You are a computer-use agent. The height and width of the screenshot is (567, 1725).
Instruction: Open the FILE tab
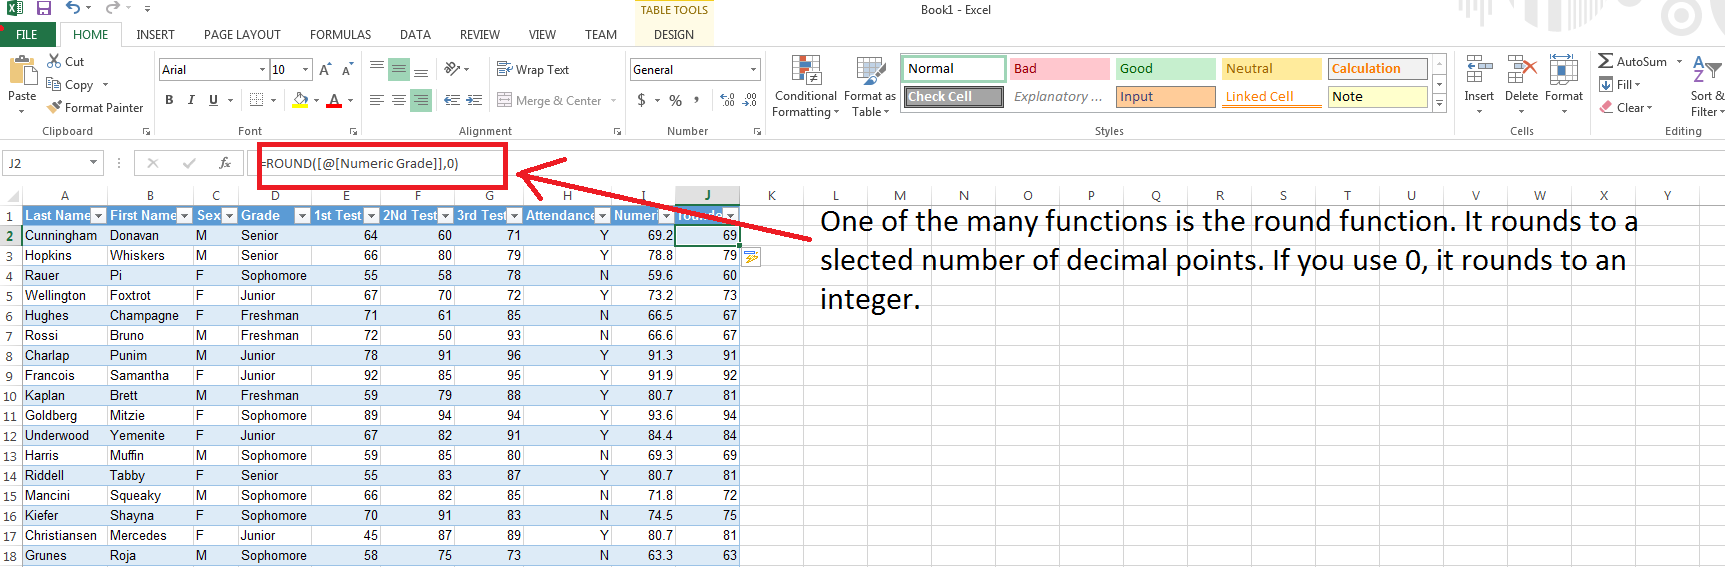(x=27, y=34)
